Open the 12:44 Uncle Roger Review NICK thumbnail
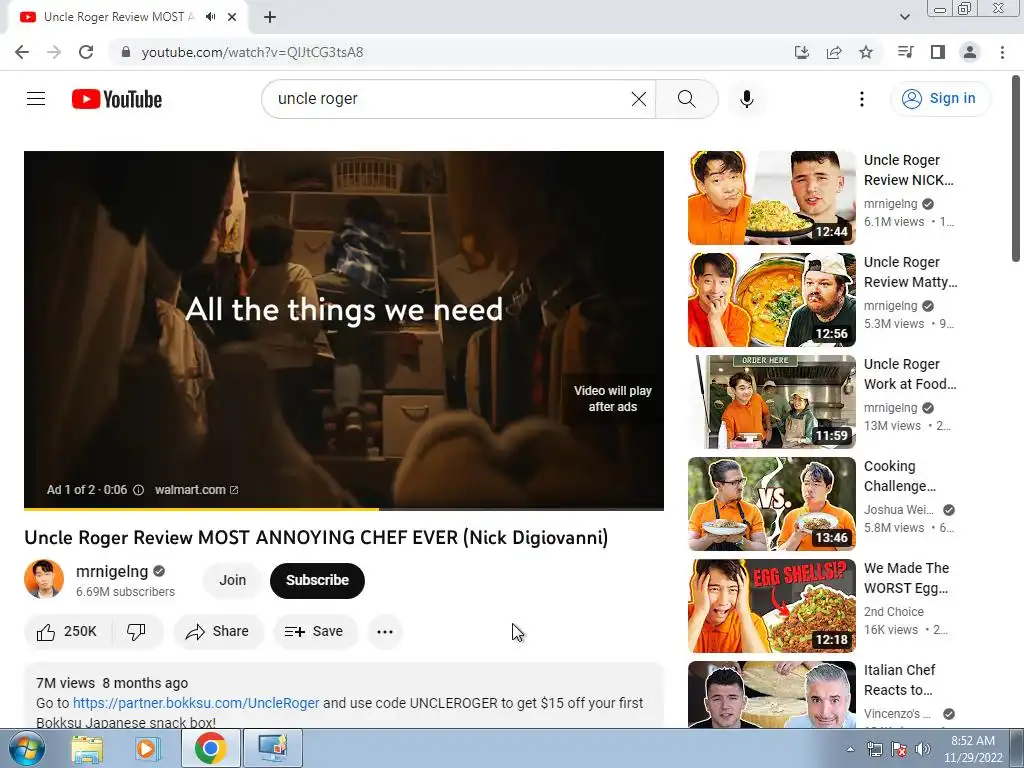Image resolution: width=1024 pixels, height=768 pixels. pos(771,198)
